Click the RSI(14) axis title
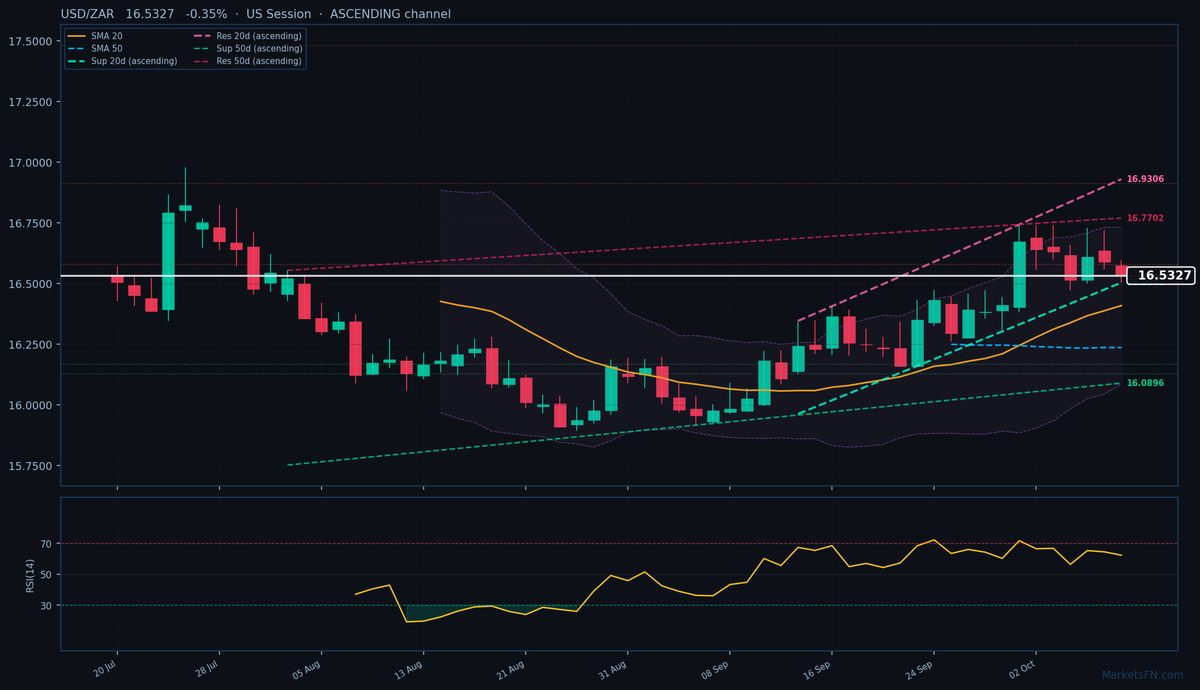1200x690 pixels. 30,574
